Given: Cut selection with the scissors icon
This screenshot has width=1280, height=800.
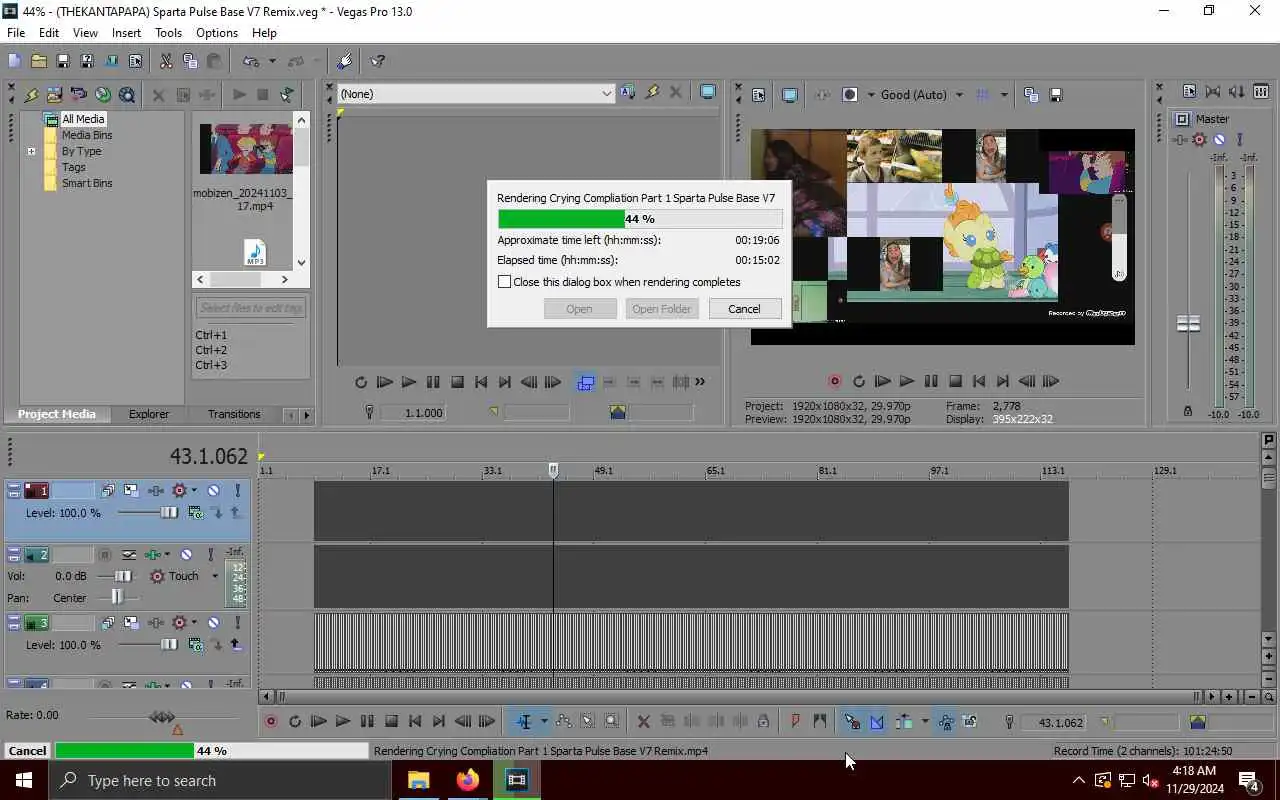Looking at the screenshot, I should point(166,61).
